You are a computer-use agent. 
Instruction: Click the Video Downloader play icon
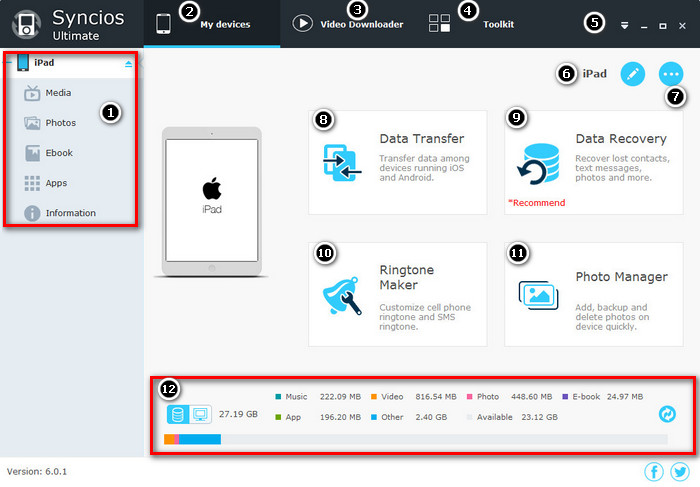pyautogui.click(x=302, y=23)
